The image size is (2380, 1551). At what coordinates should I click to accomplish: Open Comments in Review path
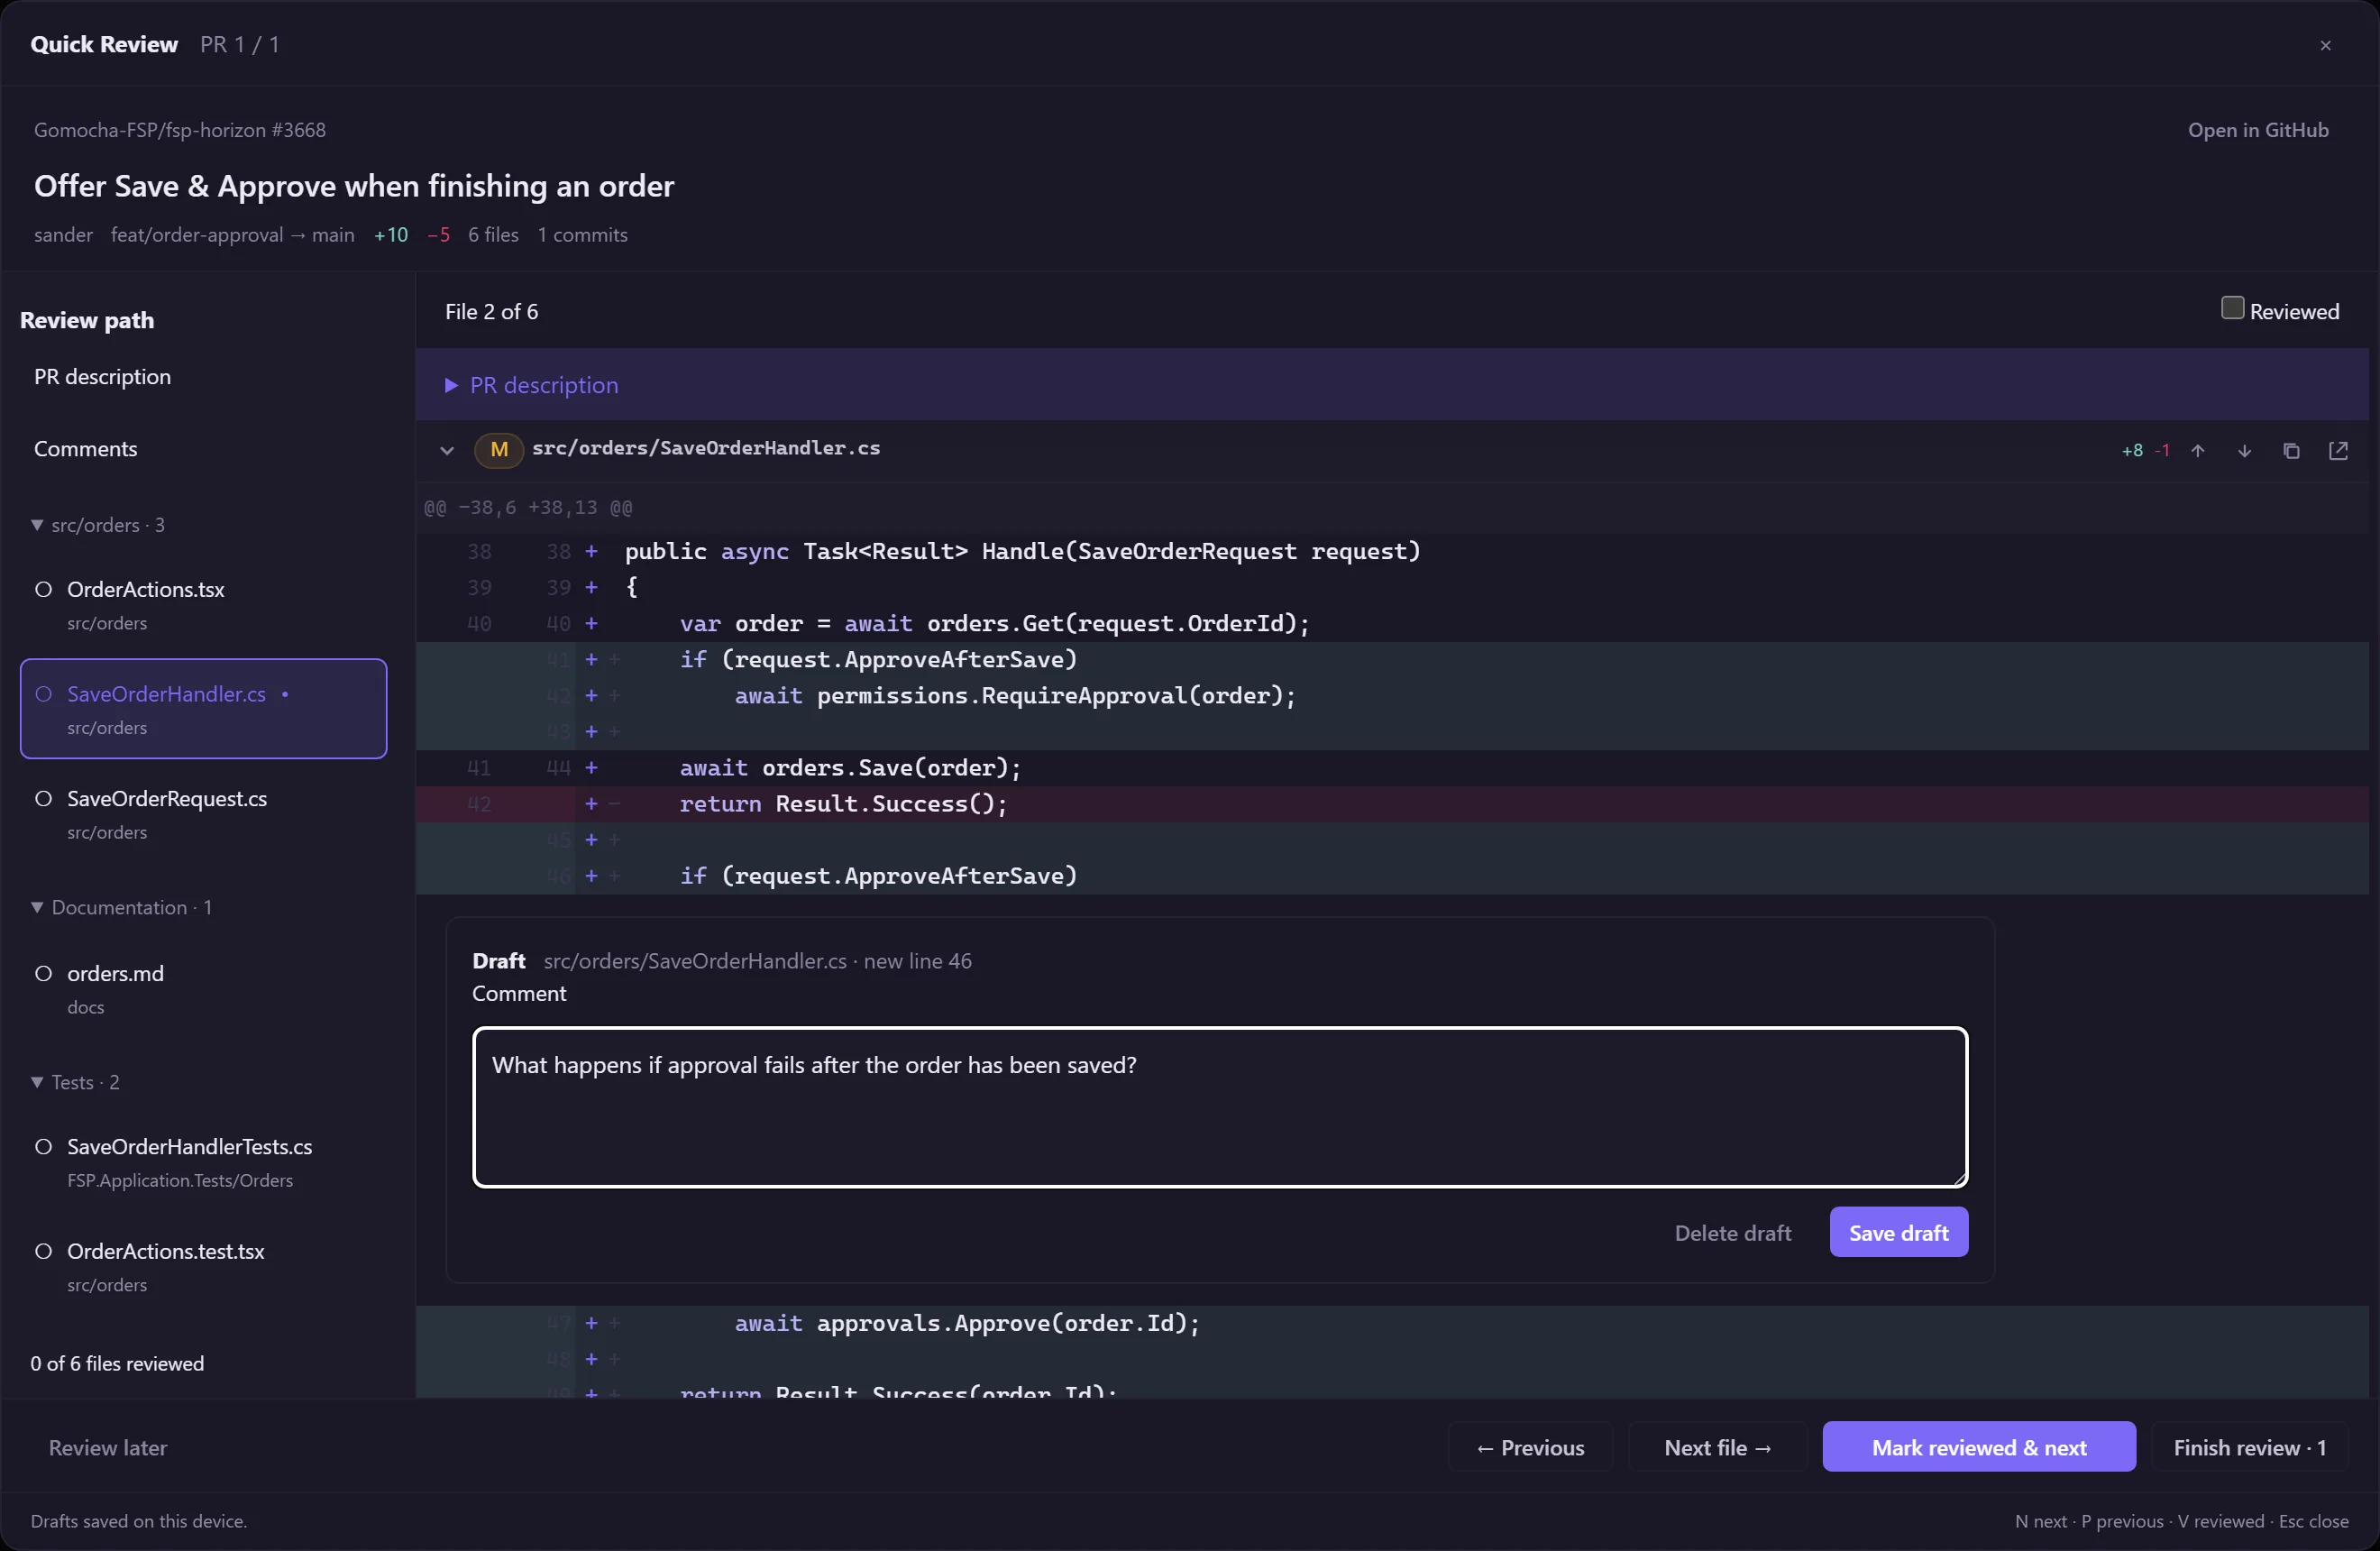coord(85,449)
